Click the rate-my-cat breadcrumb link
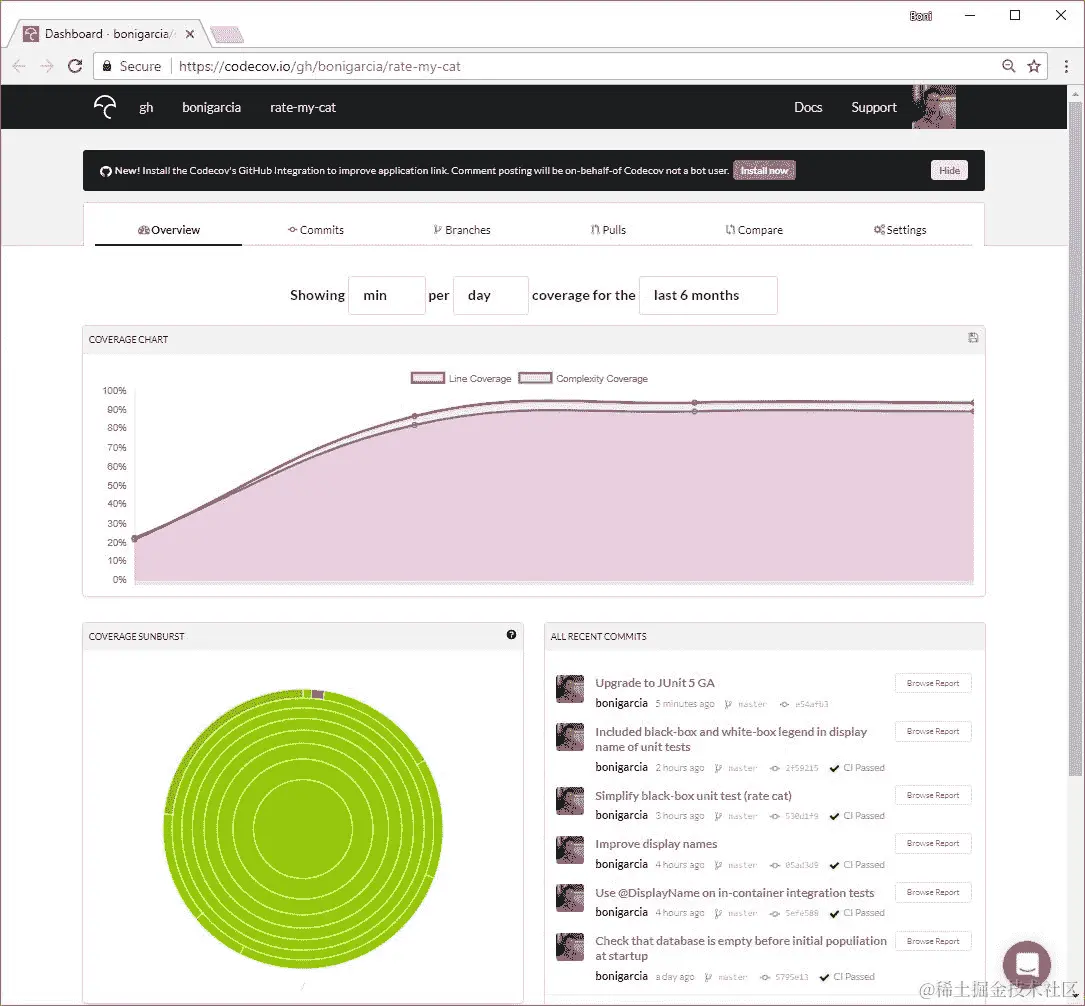The width and height of the screenshot is (1085, 1006). (302, 107)
